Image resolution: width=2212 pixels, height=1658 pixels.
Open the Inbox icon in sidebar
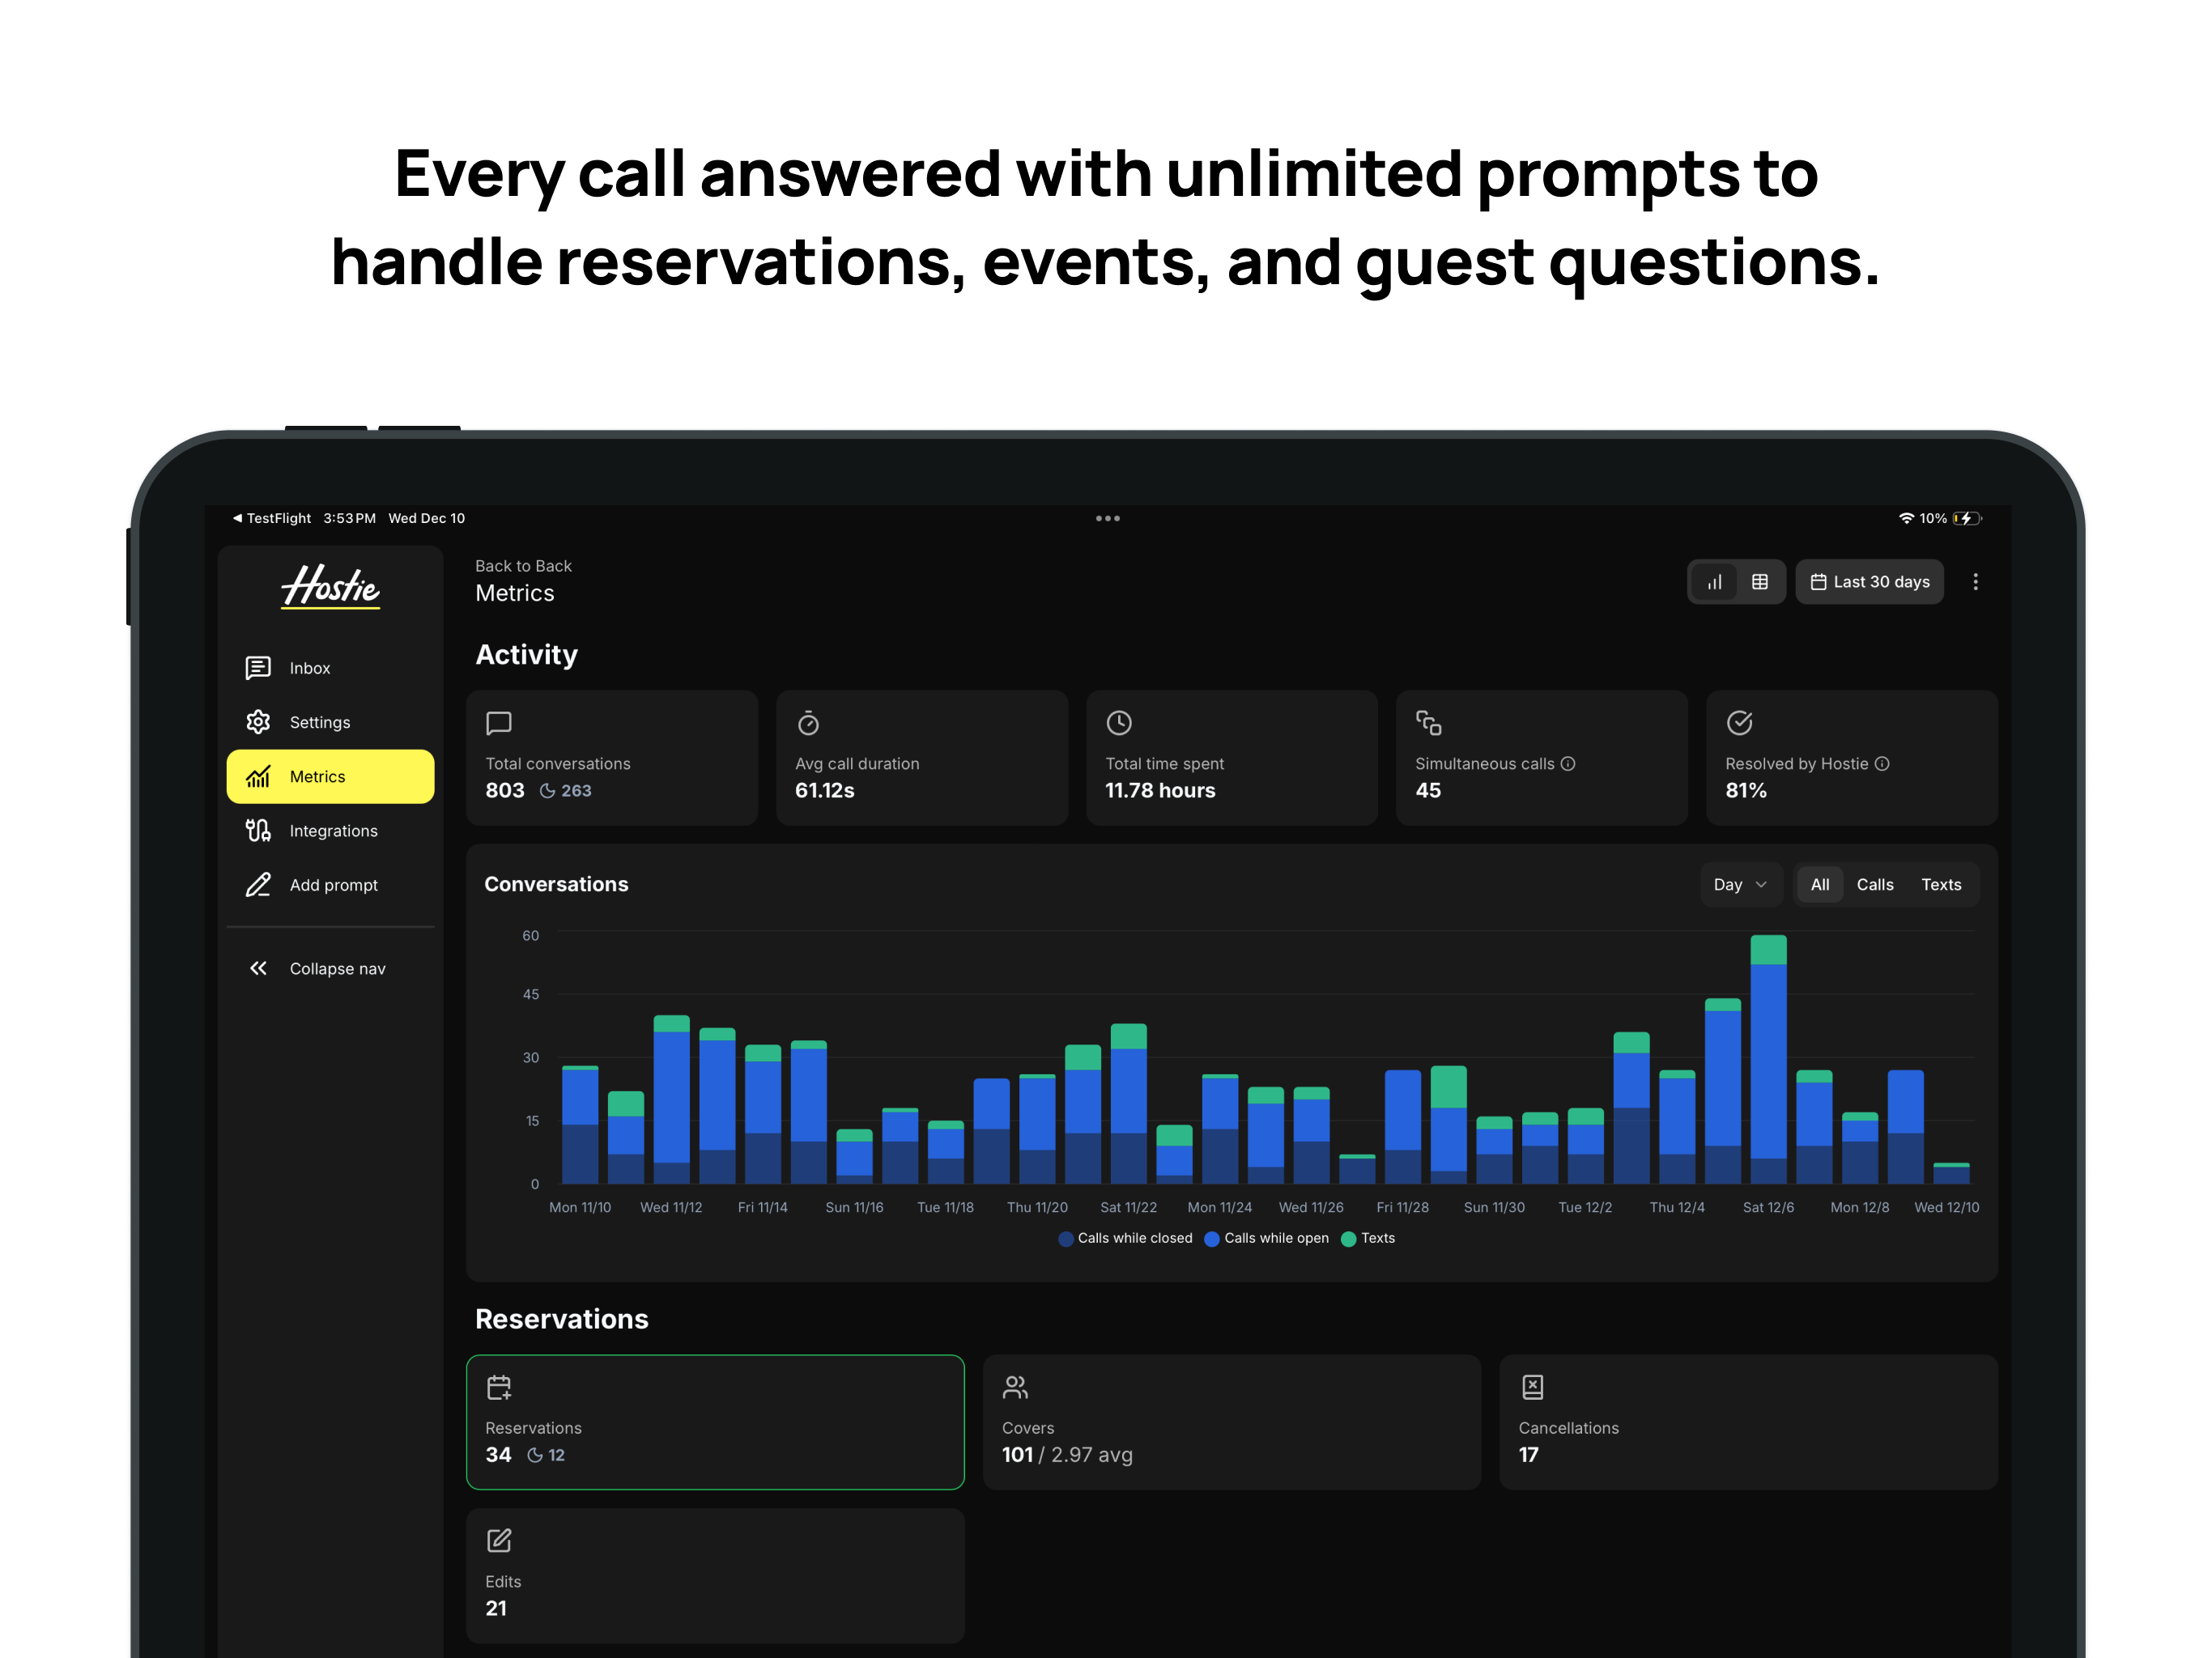[258, 668]
